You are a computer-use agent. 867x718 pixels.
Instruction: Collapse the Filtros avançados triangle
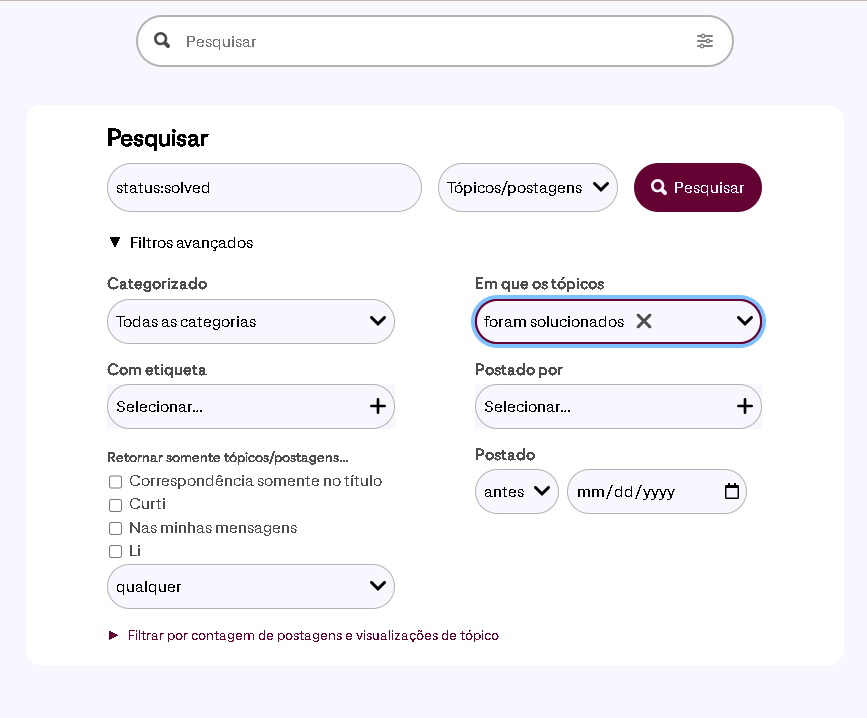pos(115,242)
